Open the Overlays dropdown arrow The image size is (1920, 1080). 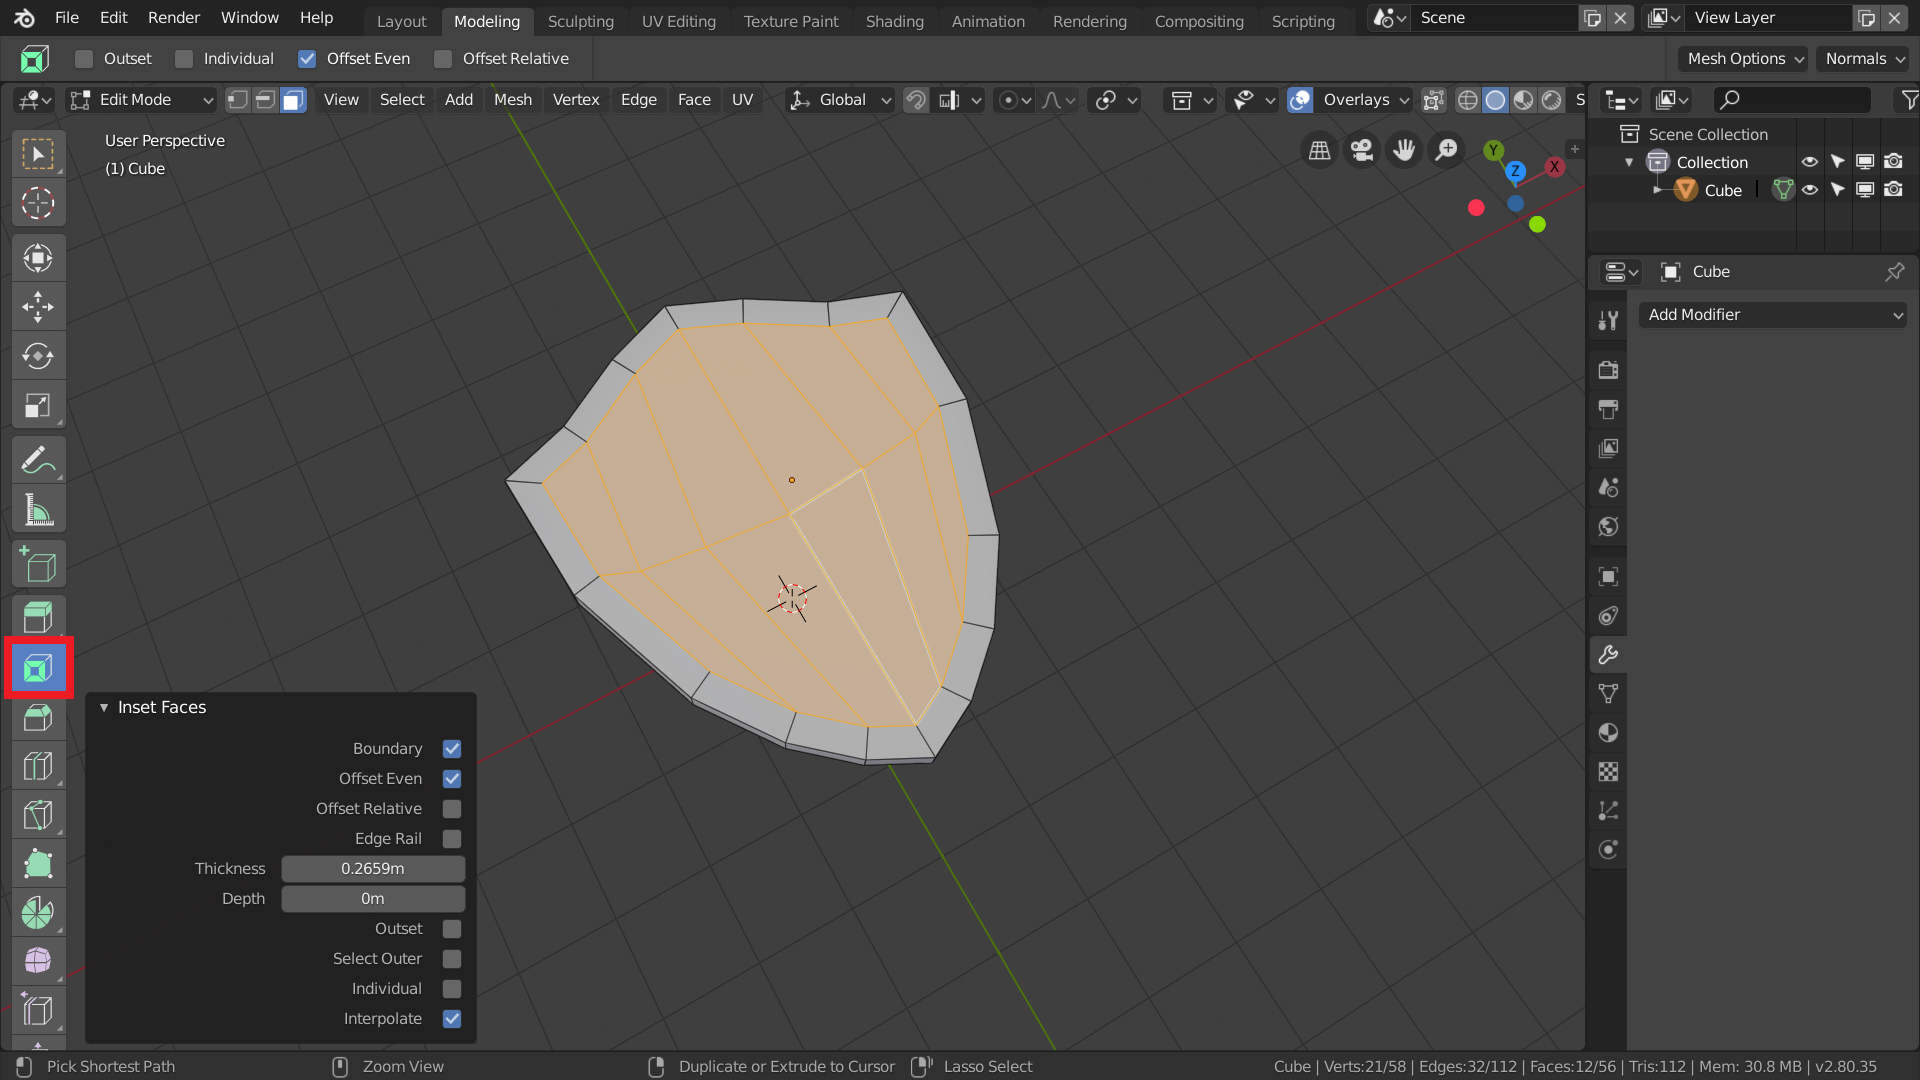coord(1404,100)
